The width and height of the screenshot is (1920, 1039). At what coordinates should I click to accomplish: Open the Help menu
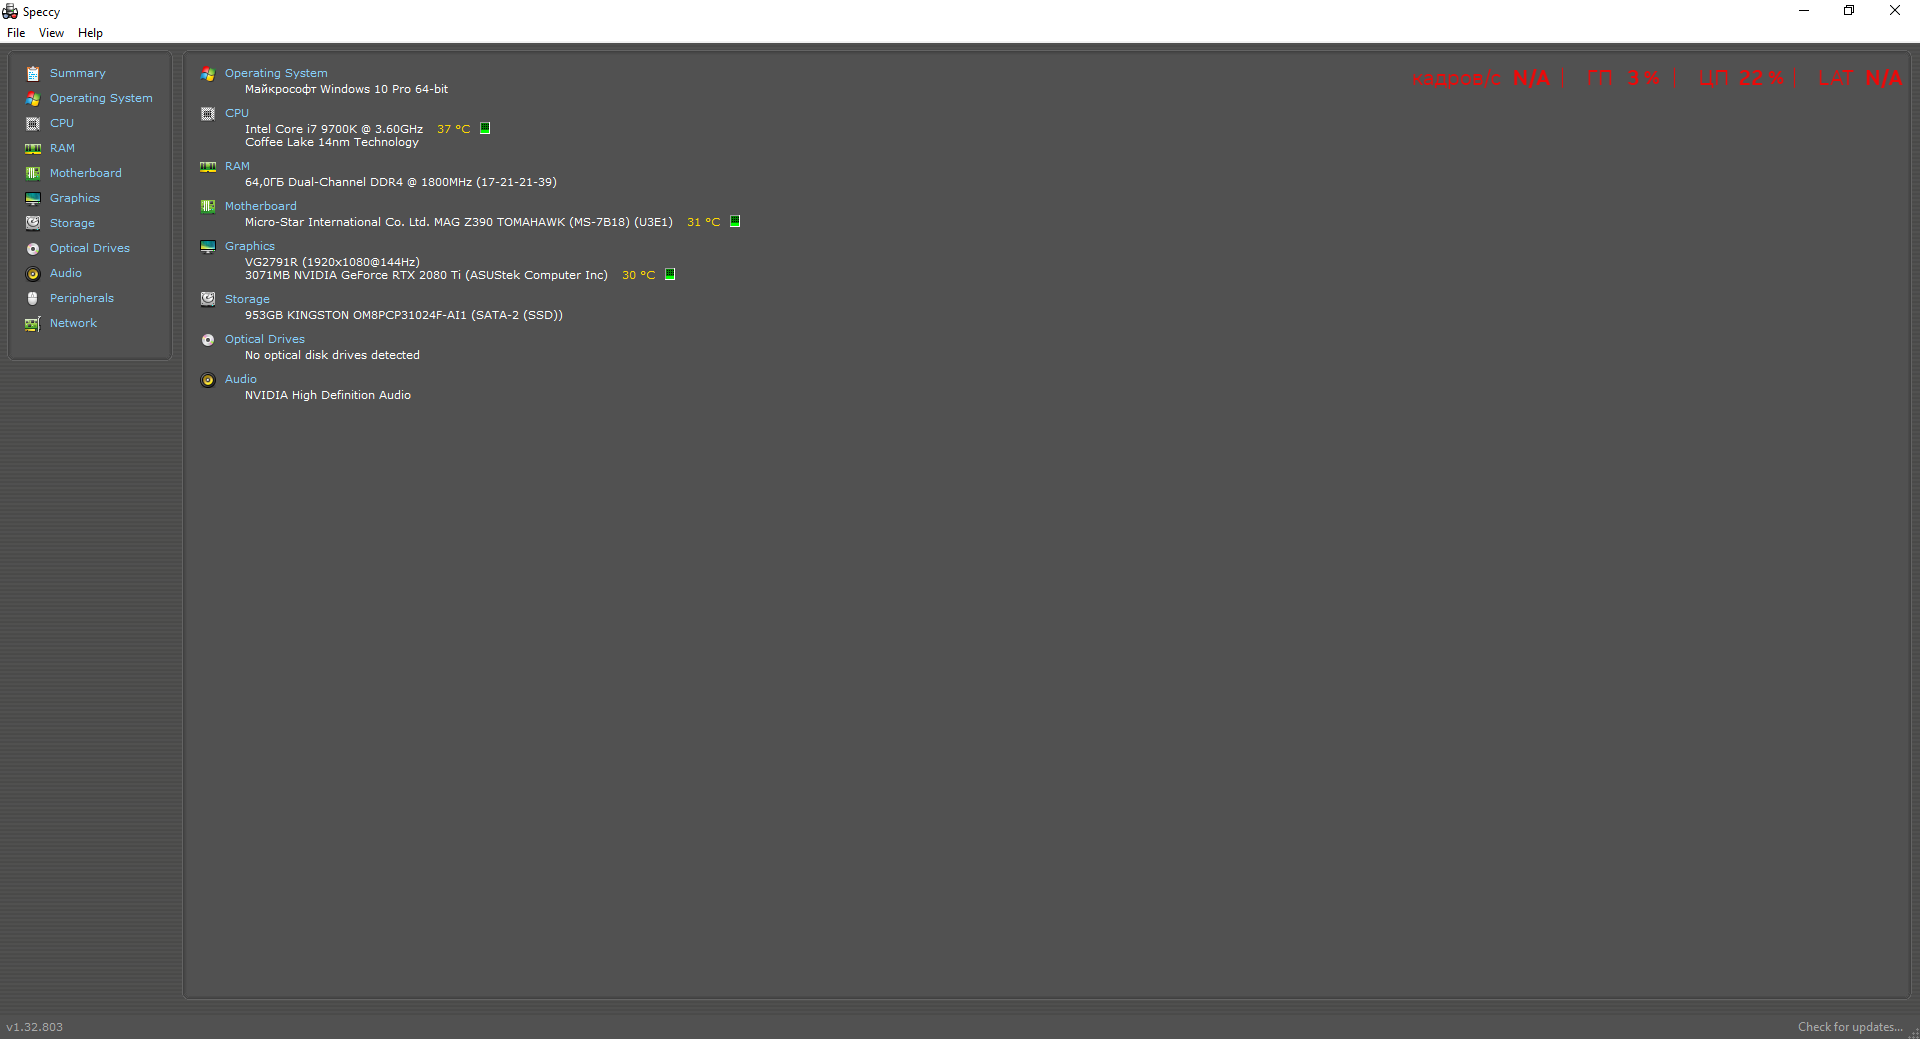[90, 33]
